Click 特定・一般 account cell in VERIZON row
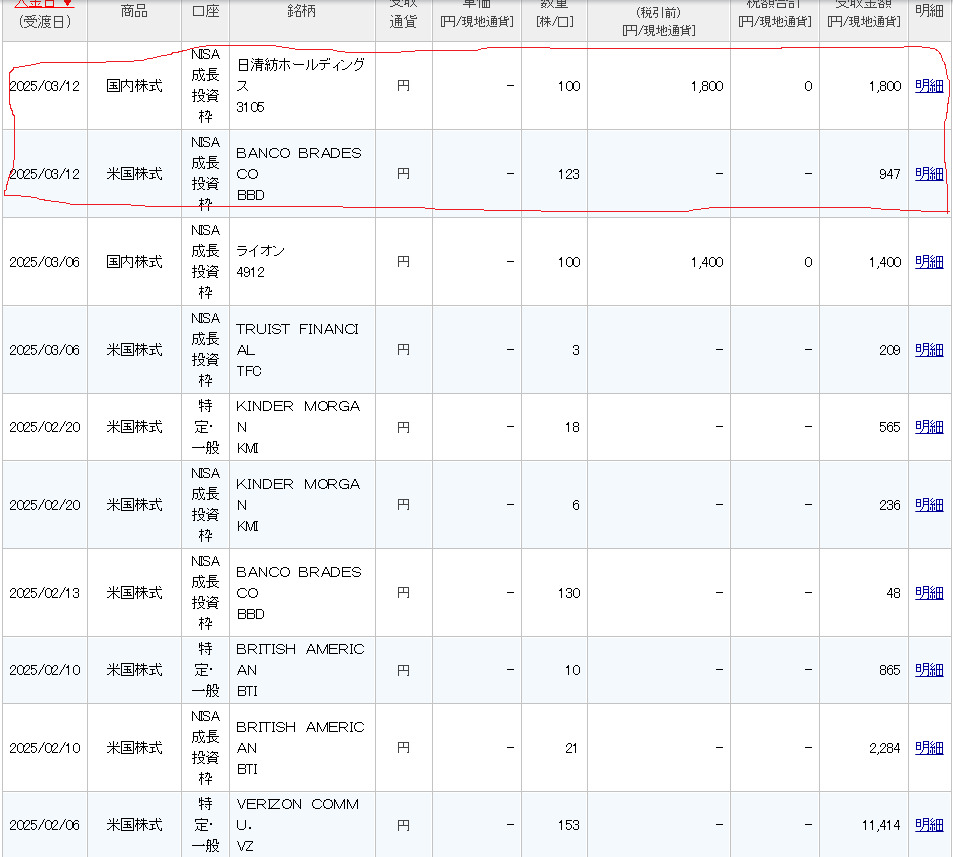The width and height of the screenshot is (953, 857). click(205, 825)
